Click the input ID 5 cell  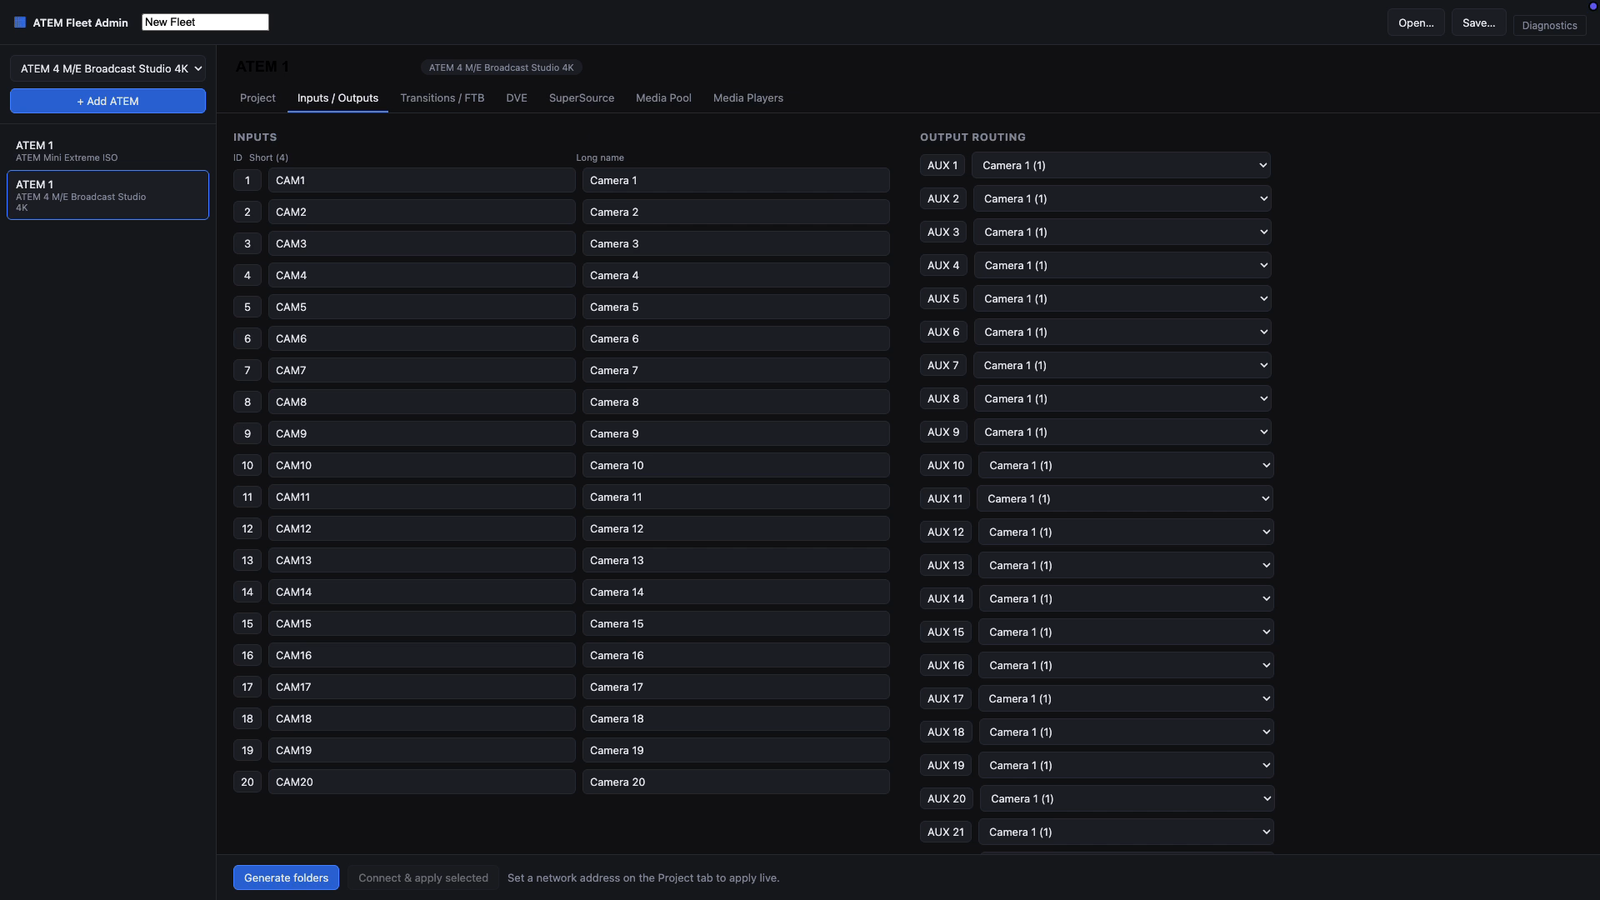pyautogui.click(x=247, y=307)
